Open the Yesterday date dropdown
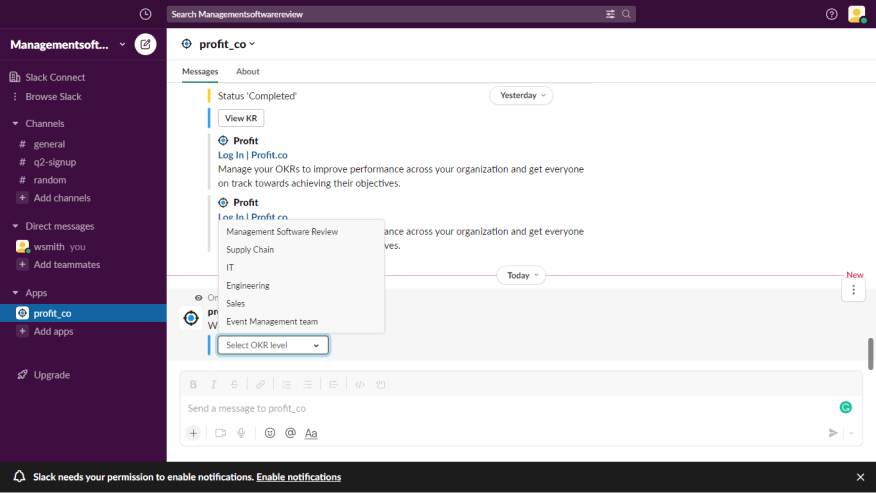Screen dimensions: 876x493 [521, 96]
